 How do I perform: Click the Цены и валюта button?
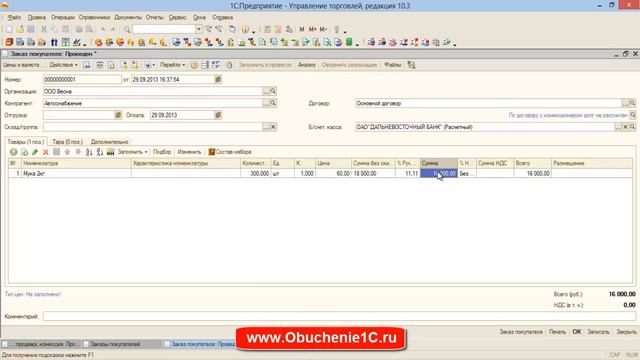[22, 65]
